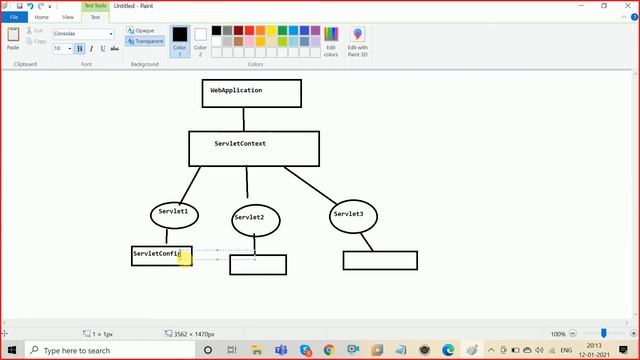Open the notification center icon

[623, 350]
